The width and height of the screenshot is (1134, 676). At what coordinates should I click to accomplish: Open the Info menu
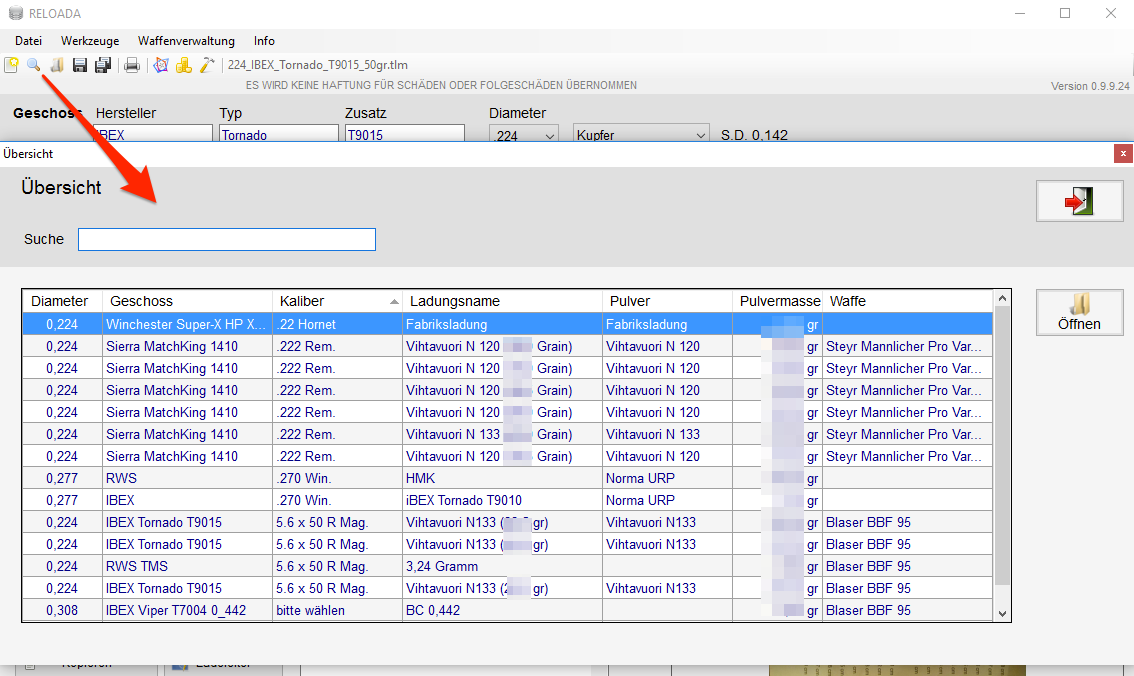click(264, 41)
